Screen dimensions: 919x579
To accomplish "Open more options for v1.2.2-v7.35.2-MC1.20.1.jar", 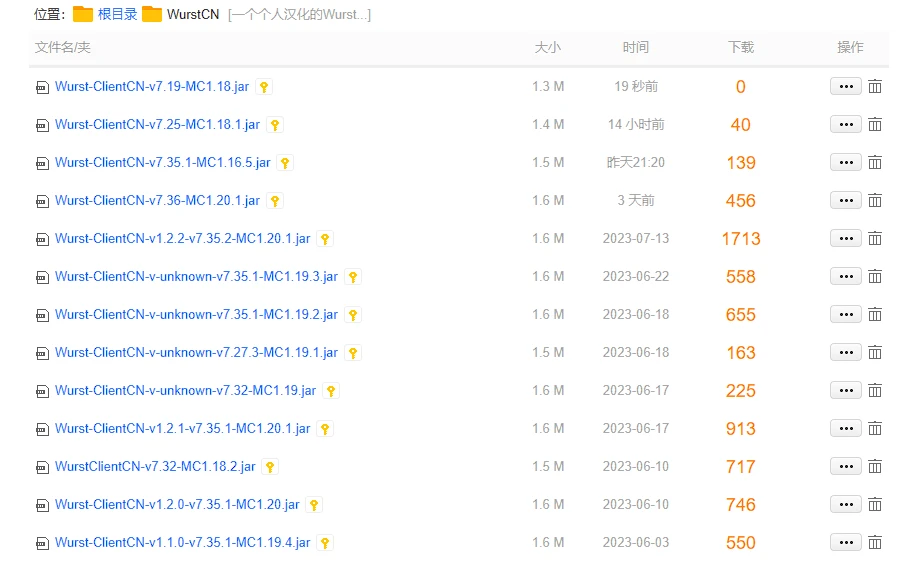I will [846, 239].
